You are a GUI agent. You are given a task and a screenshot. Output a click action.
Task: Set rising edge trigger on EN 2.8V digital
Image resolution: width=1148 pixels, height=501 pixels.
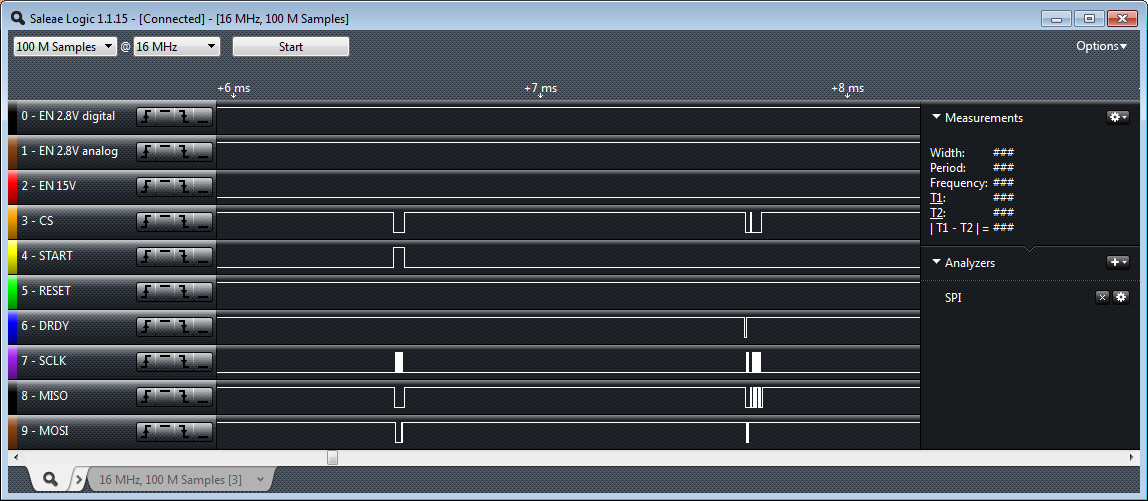(x=146, y=116)
